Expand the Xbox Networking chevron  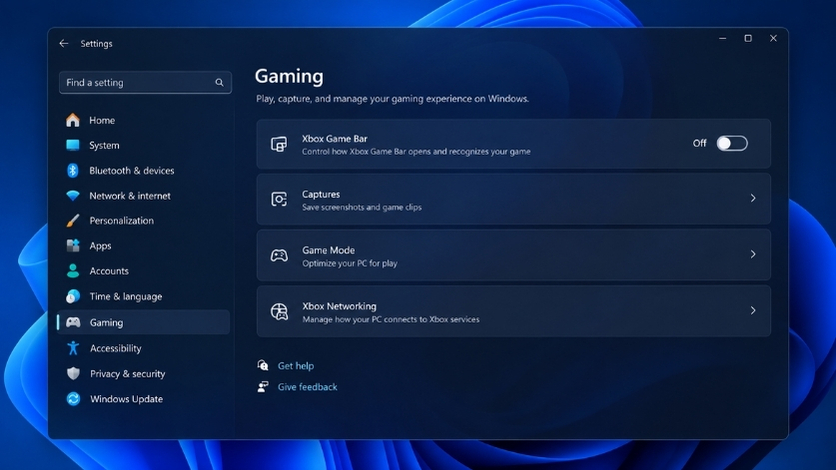coord(753,310)
